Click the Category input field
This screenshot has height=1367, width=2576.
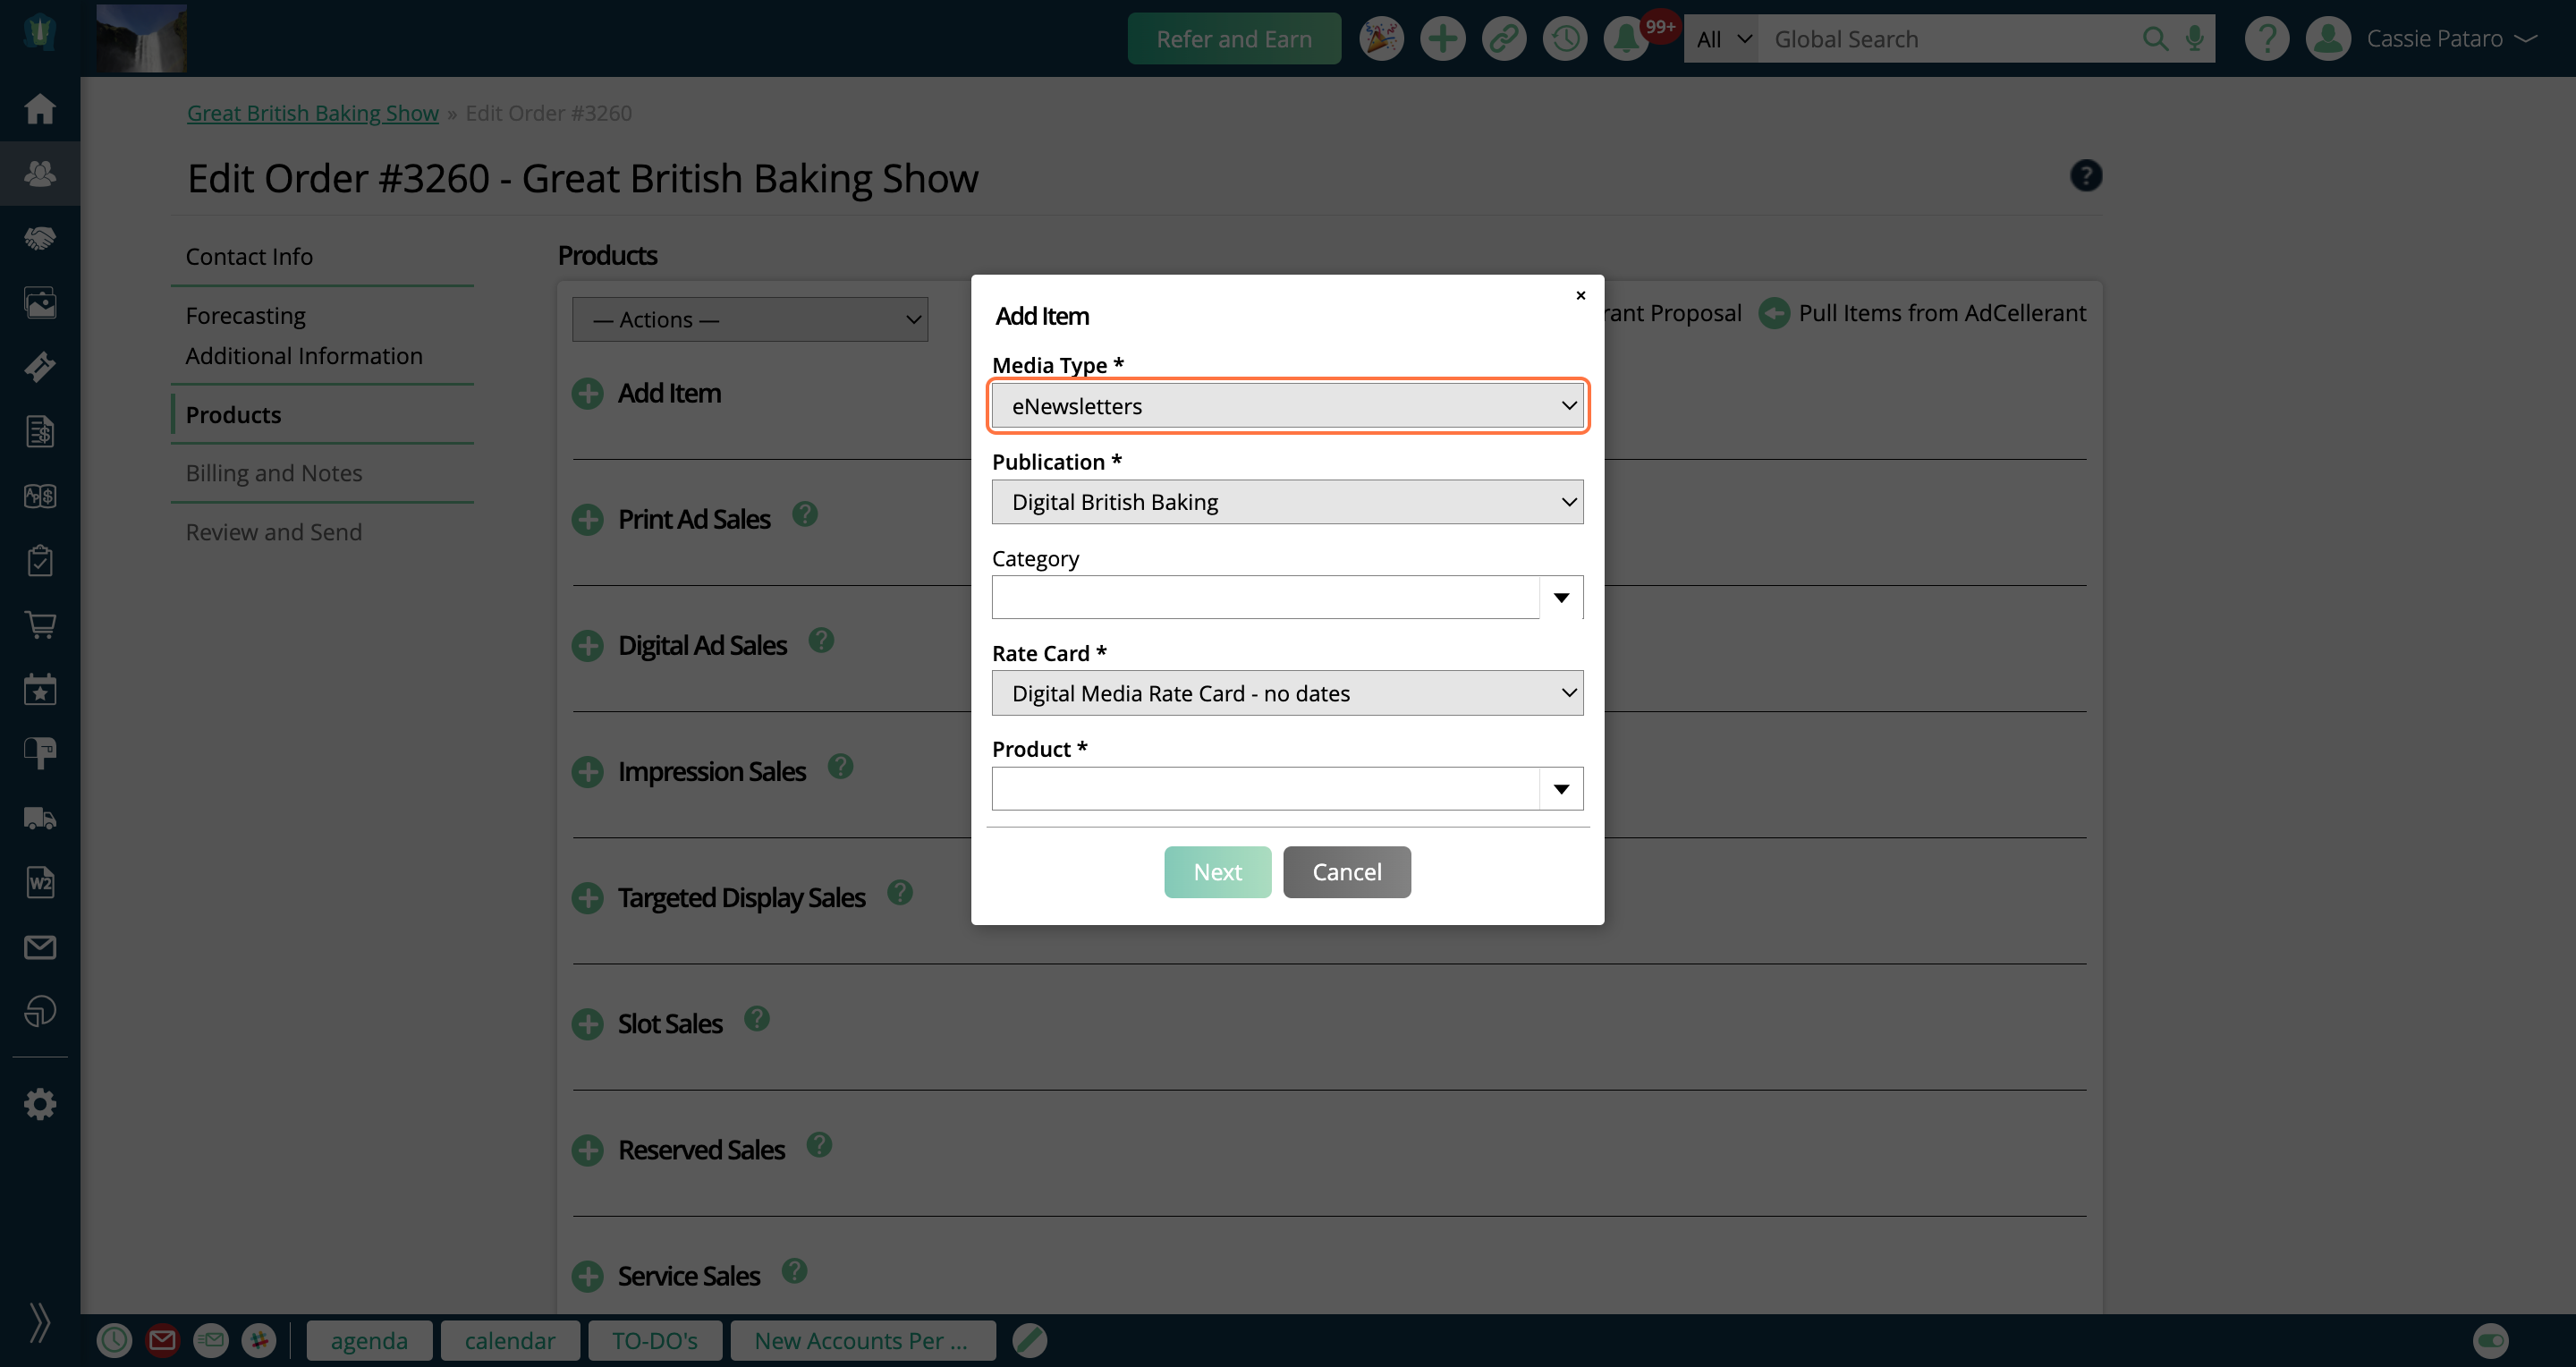1265,598
